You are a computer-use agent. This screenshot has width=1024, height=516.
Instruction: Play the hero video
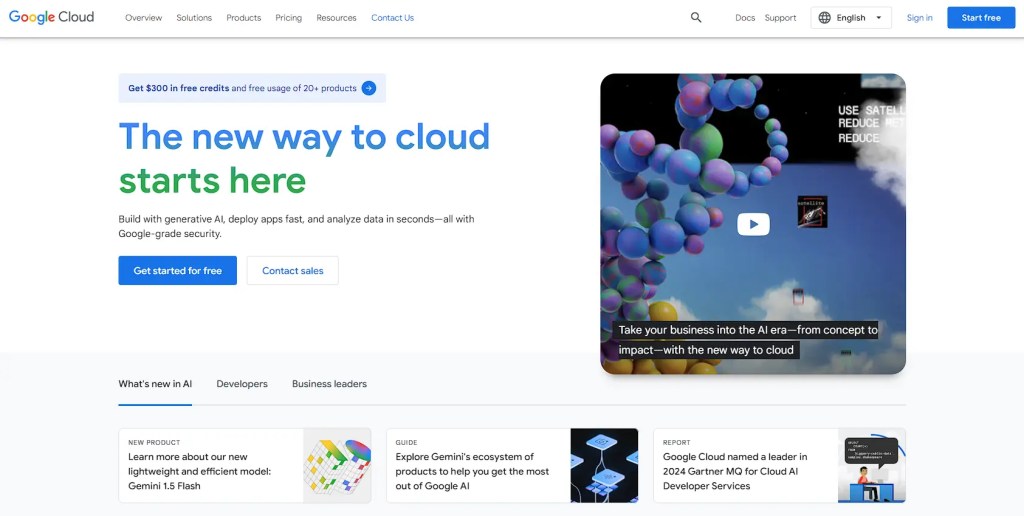pos(753,224)
